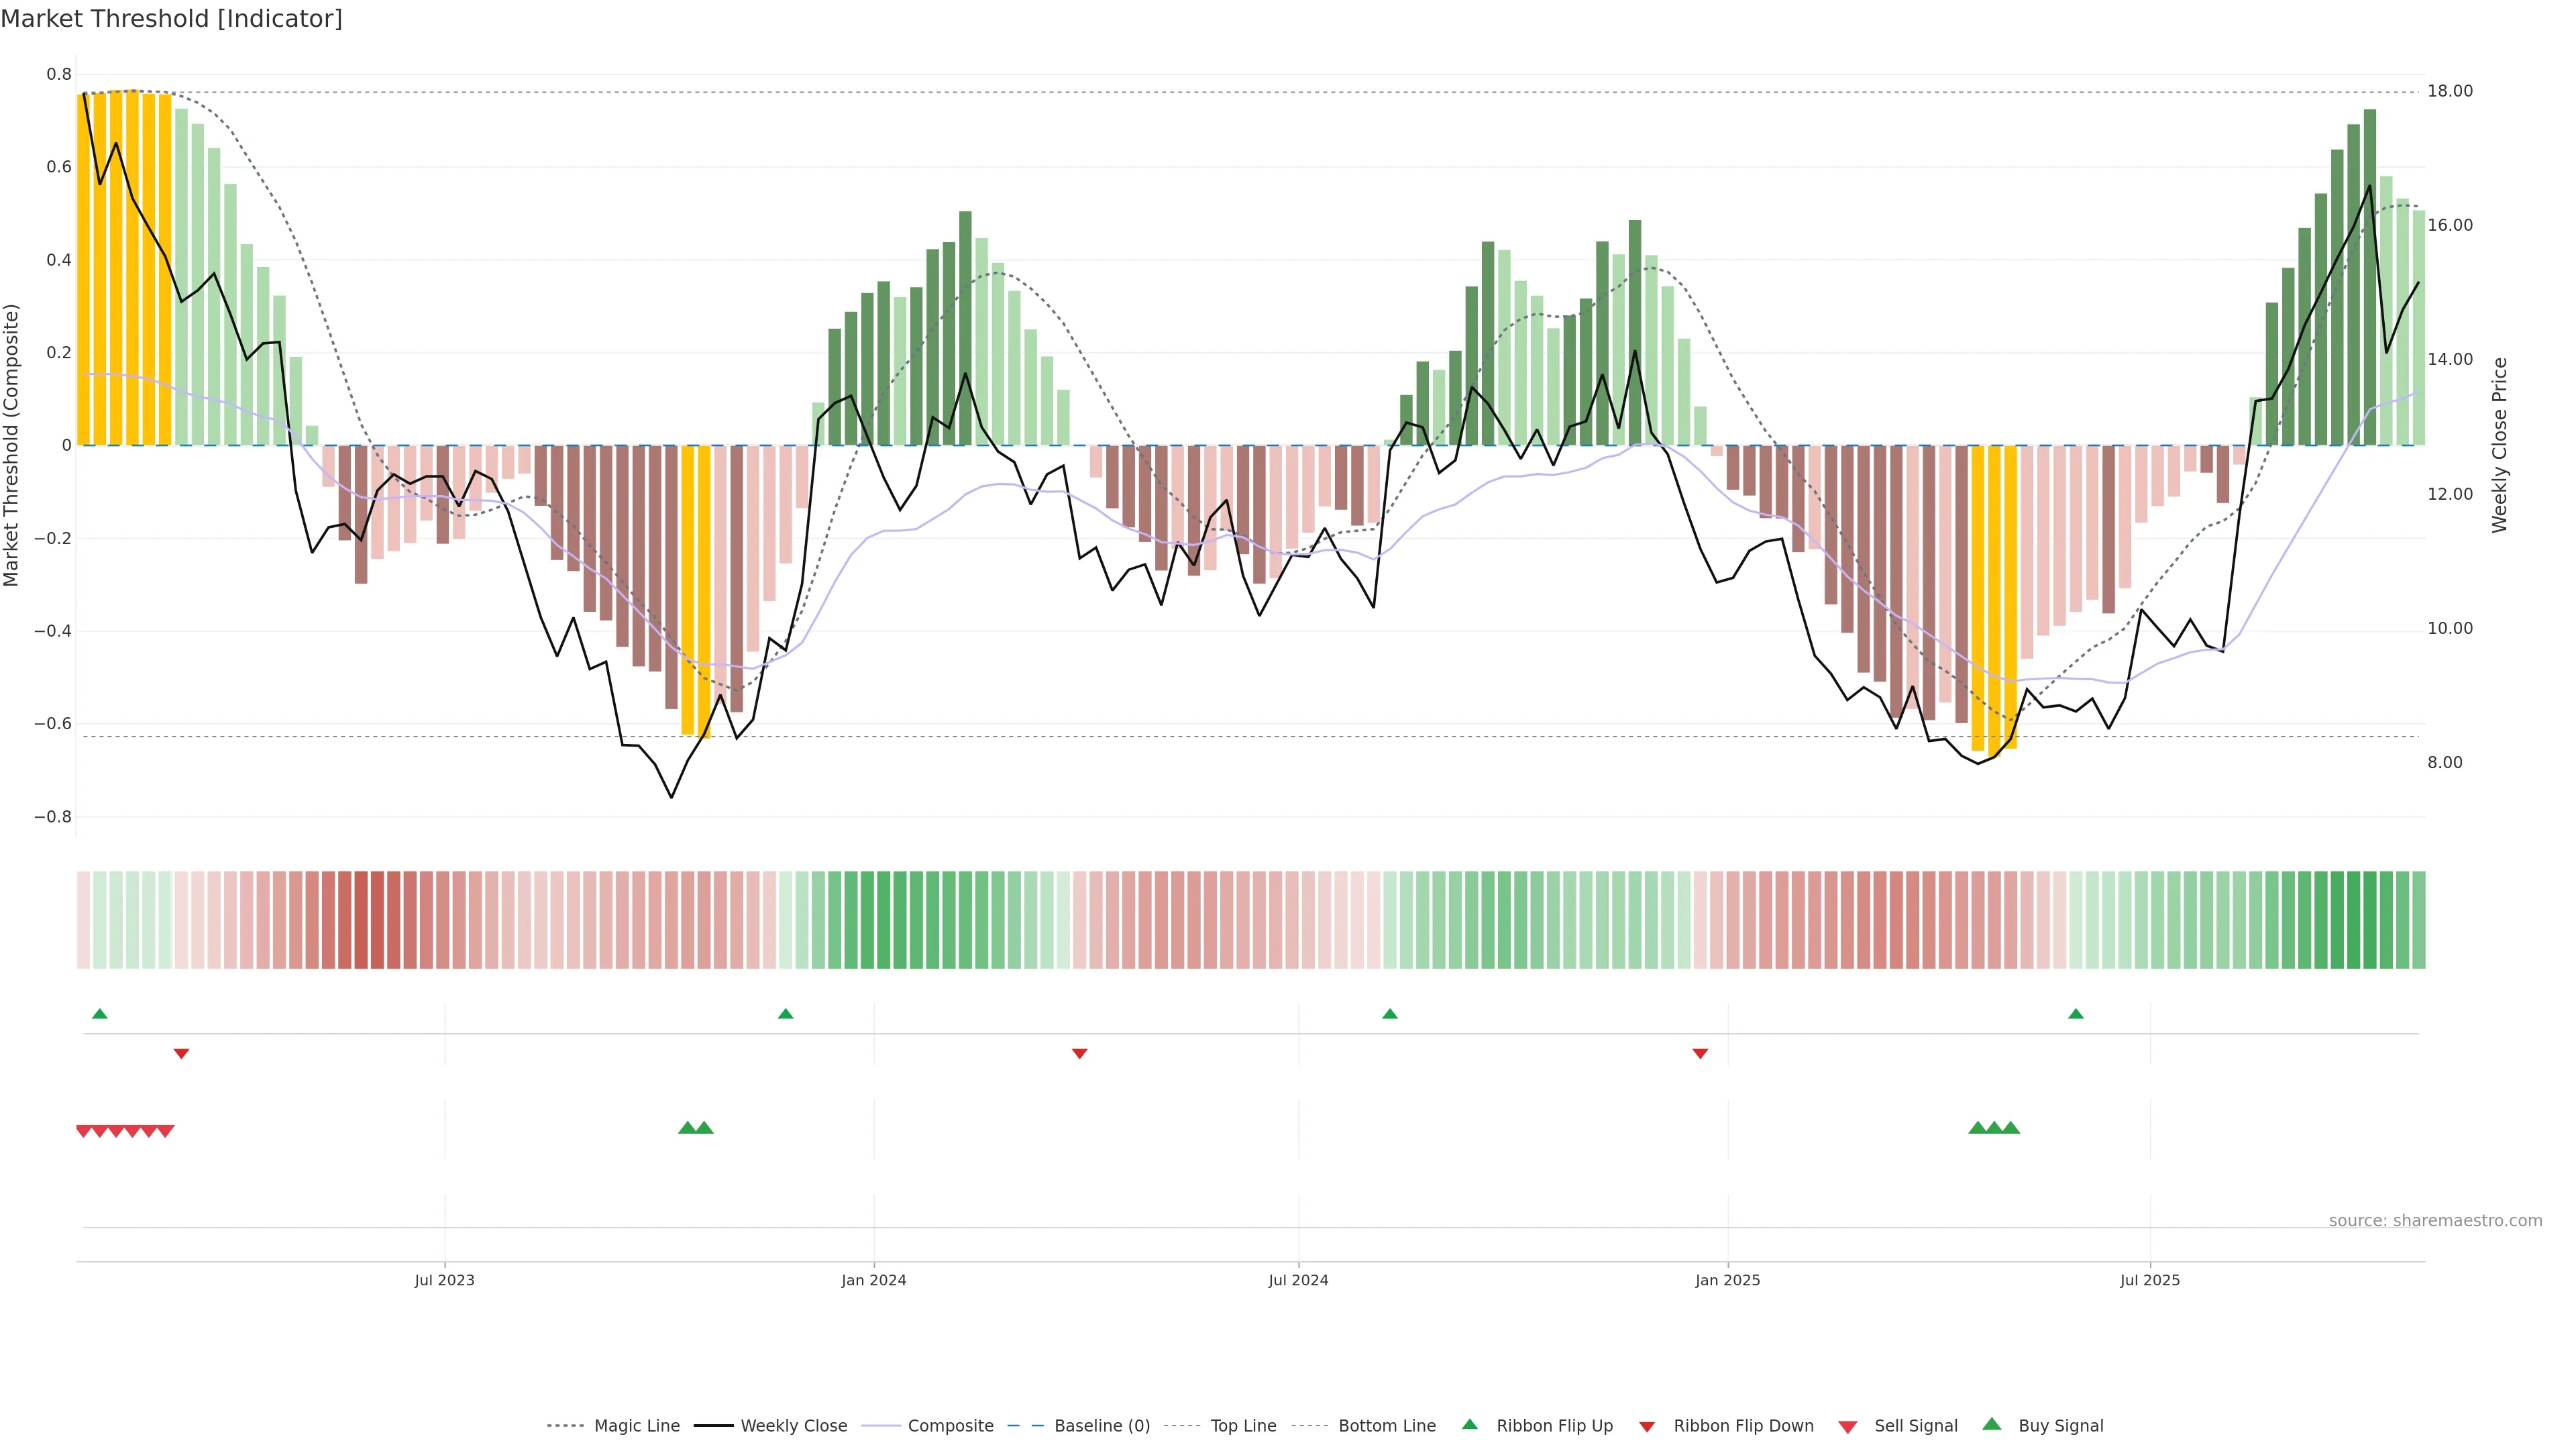The image size is (2576, 1449).
Task: Click the source: sharemaestro.com text
Action: (2435, 1220)
